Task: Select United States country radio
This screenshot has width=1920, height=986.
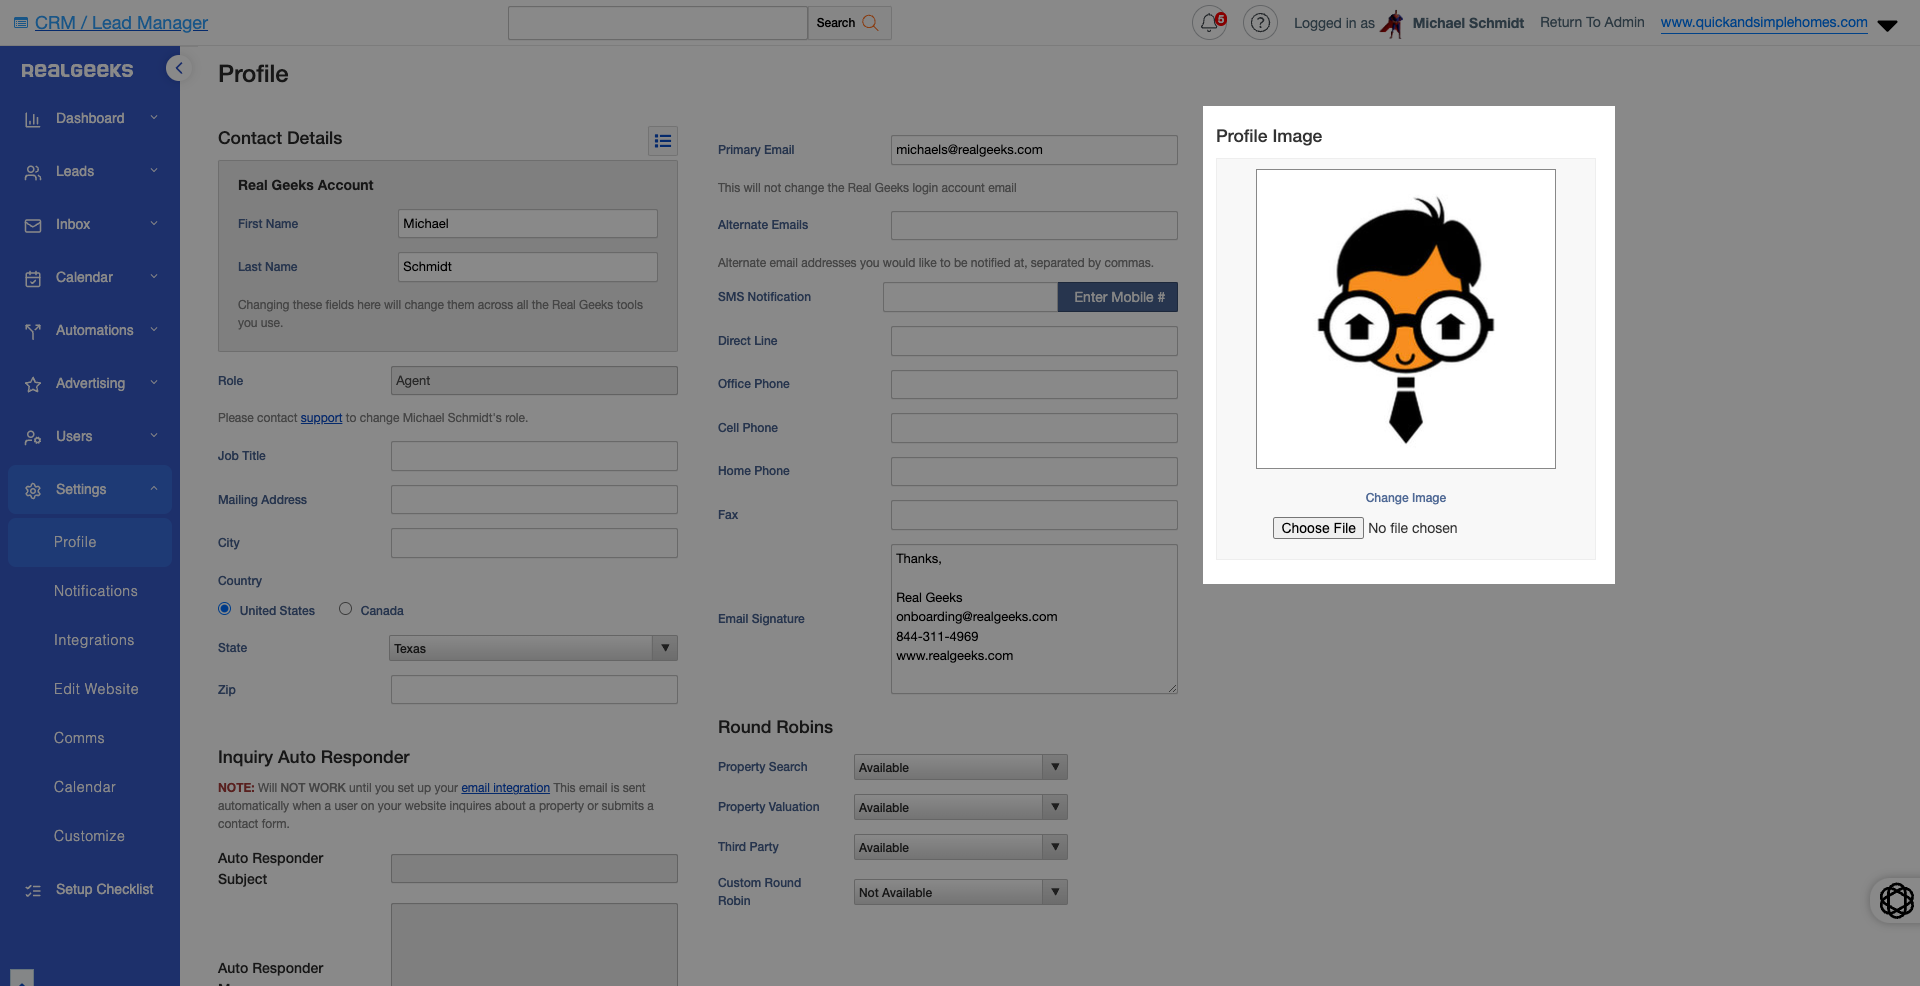Action: point(224,609)
